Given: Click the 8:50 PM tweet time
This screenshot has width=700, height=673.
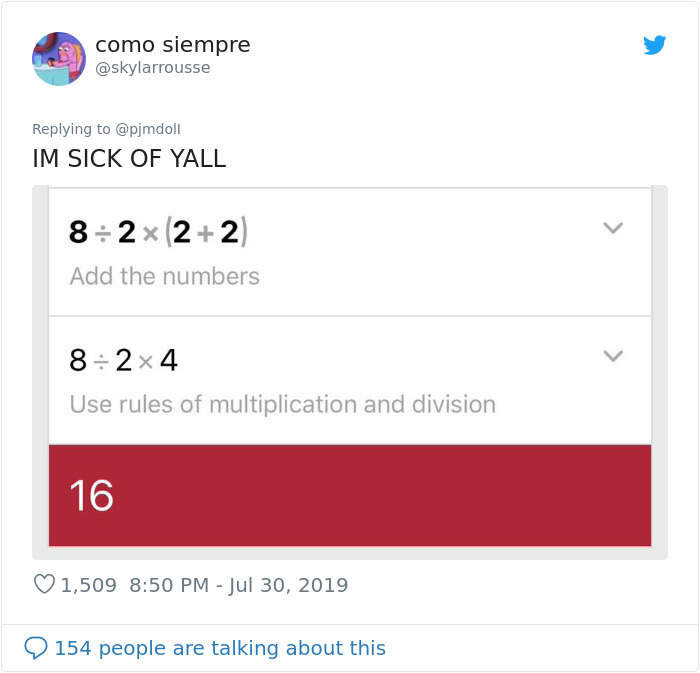Looking at the screenshot, I should pos(166,585).
